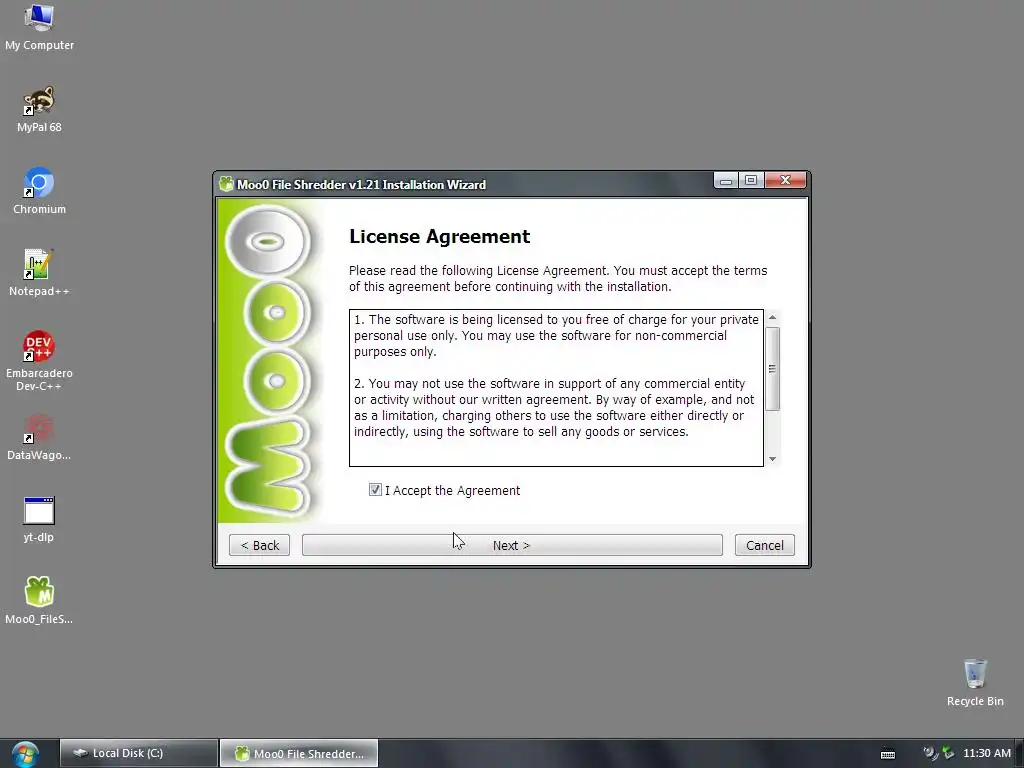
Task: Close the Moo0 installation wizard window
Action: click(786, 180)
